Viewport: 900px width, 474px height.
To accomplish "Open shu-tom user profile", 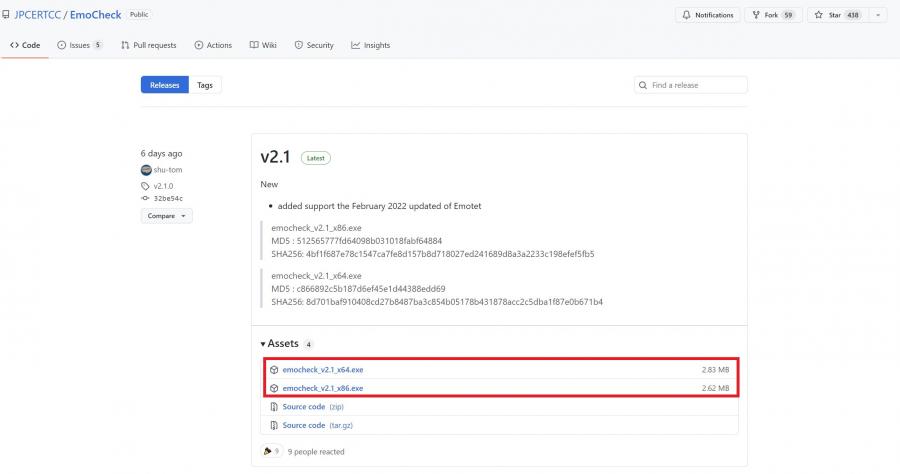I will (x=168, y=170).
